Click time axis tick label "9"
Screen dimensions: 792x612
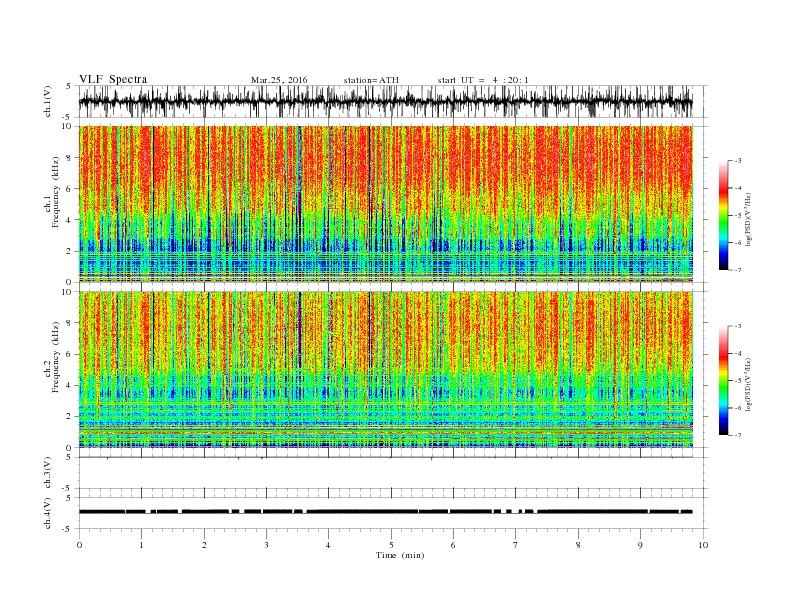pos(640,545)
